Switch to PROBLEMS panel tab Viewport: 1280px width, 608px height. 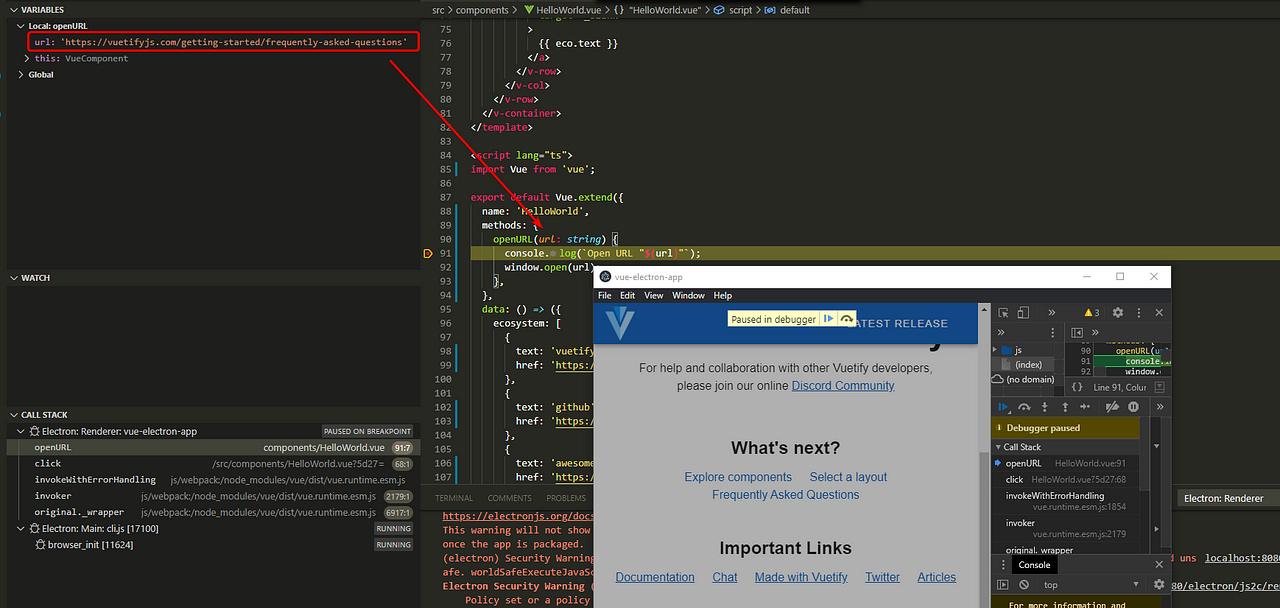click(x=566, y=498)
